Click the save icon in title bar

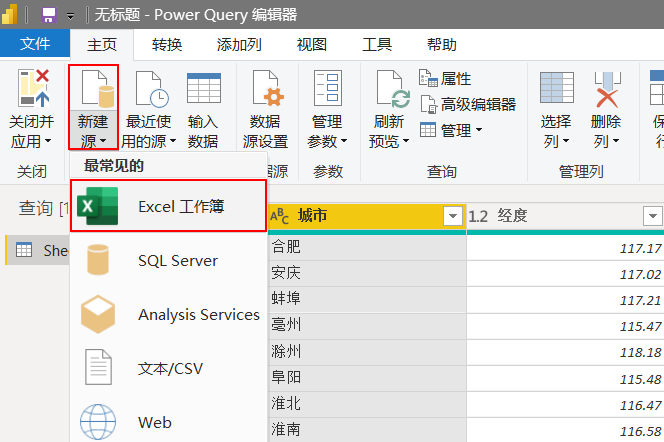[x=48, y=15]
